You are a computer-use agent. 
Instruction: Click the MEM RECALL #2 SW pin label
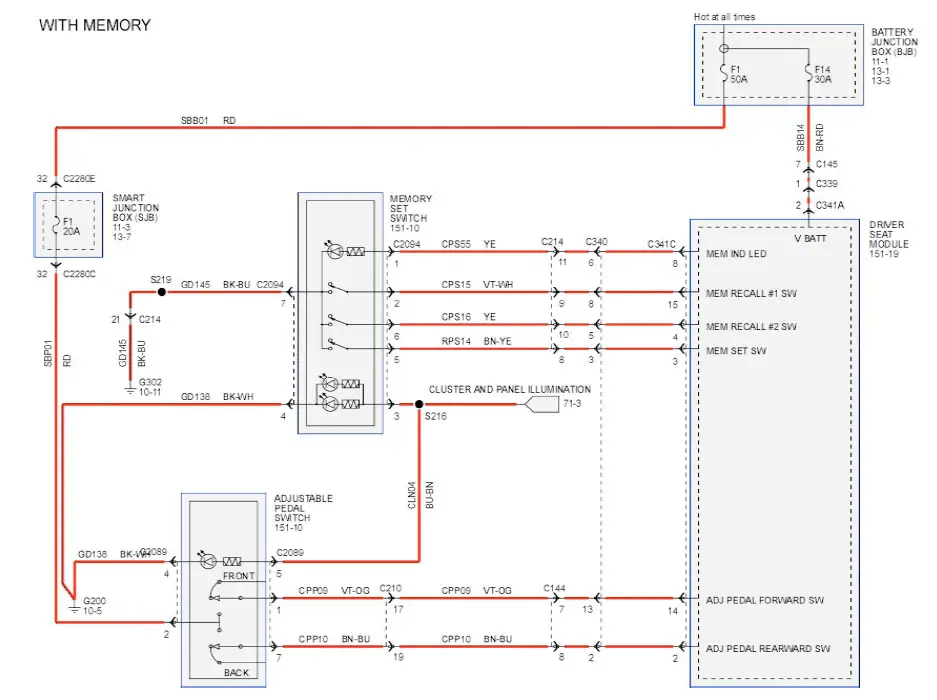pyautogui.click(x=751, y=326)
